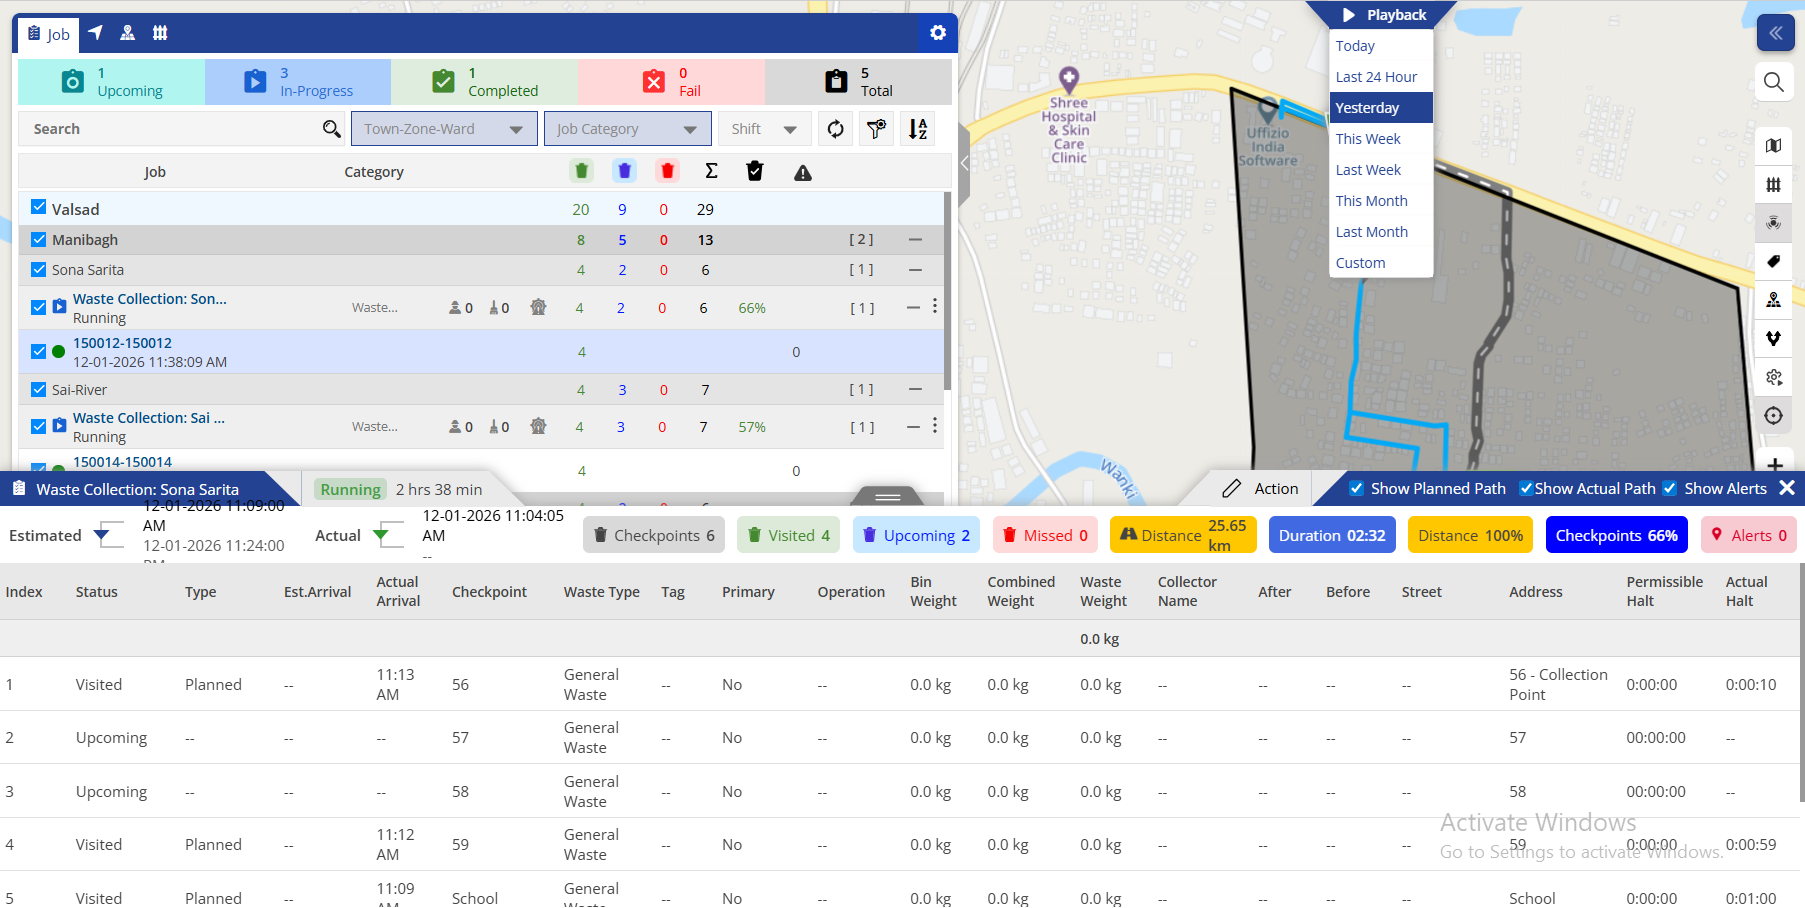Collapse right panel with double-chevron icon
The width and height of the screenshot is (1805, 908).
pyautogui.click(x=1775, y=33)
